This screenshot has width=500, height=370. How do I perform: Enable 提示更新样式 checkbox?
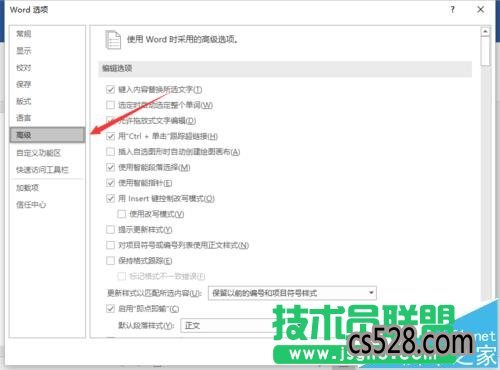coord(110,230)
